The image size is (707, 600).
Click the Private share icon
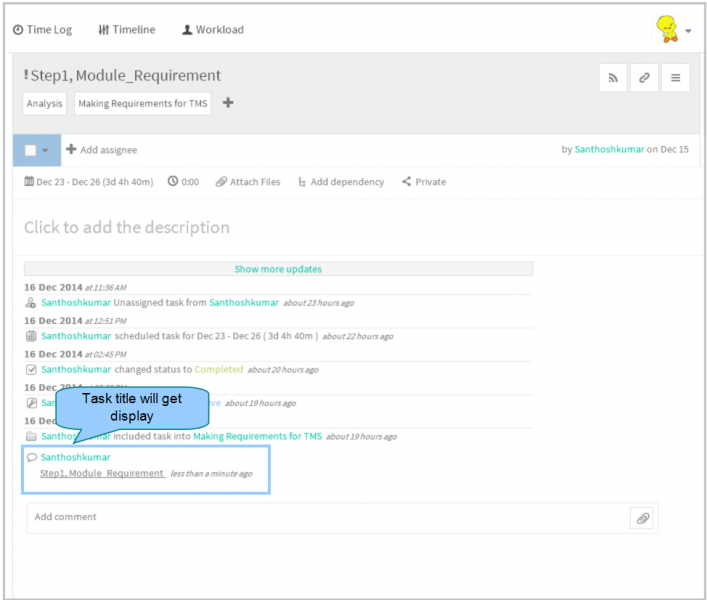point(406,181)
